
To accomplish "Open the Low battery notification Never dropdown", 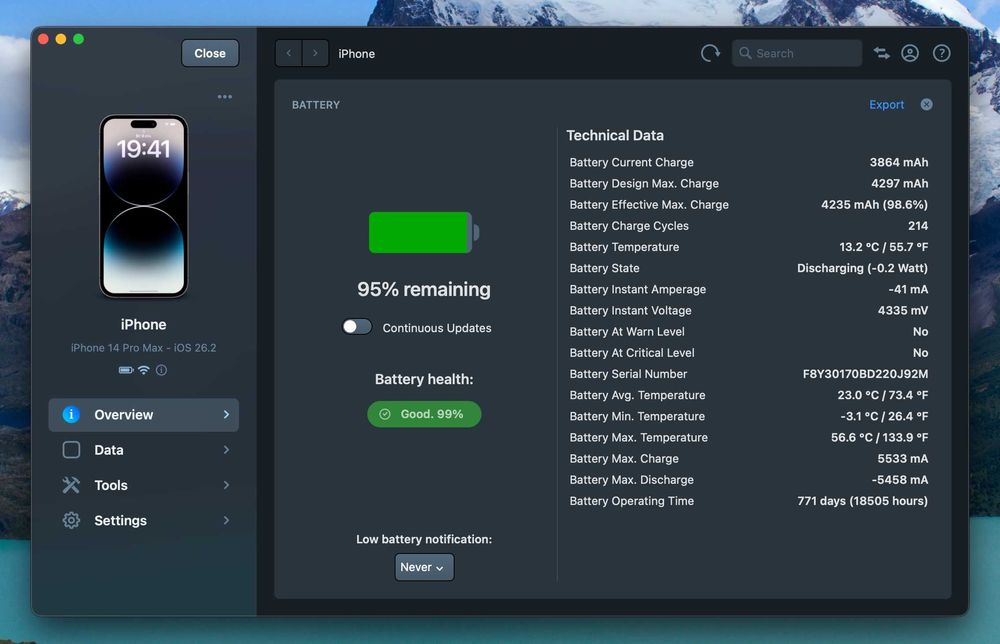I will pos(424,567).
